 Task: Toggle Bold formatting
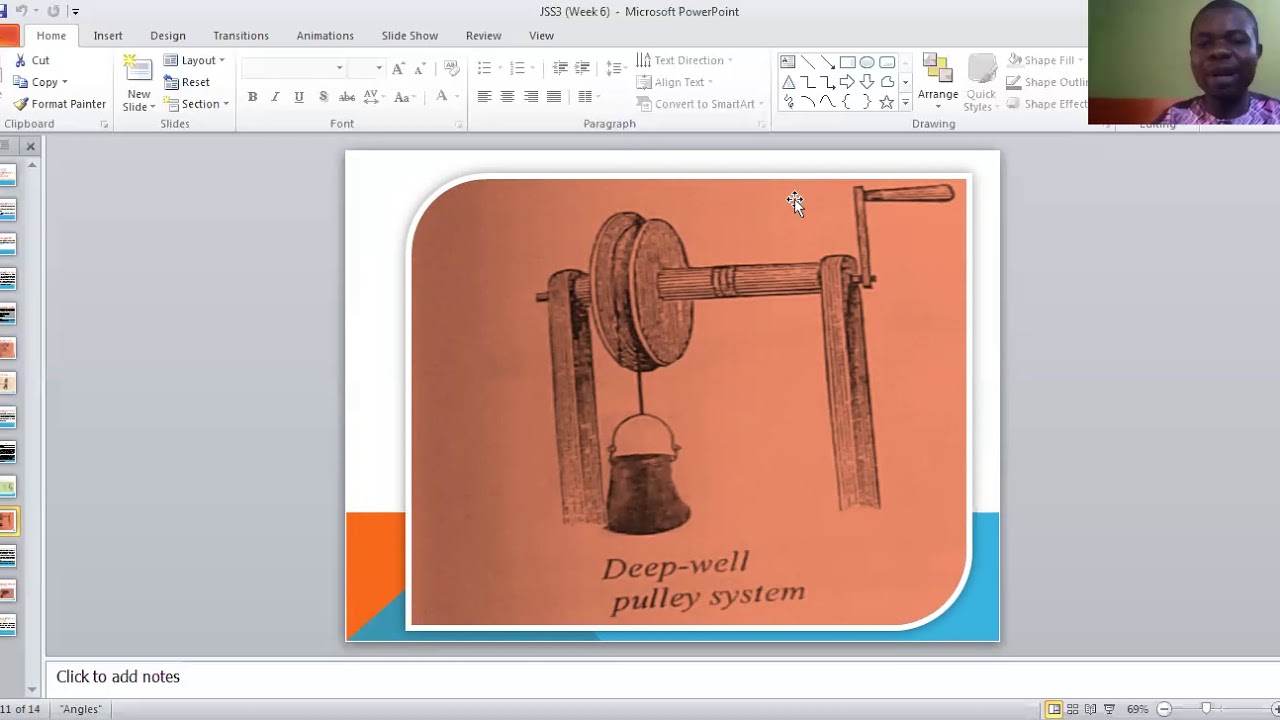pyautogui.click(x=252, y=97)
